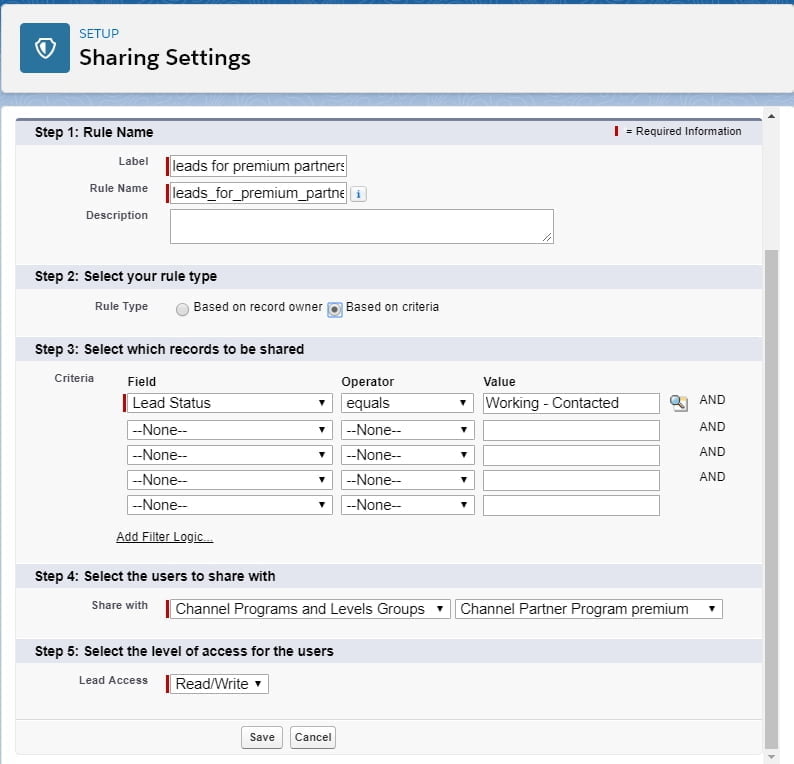Focus the Label input field

click(258, 166)
